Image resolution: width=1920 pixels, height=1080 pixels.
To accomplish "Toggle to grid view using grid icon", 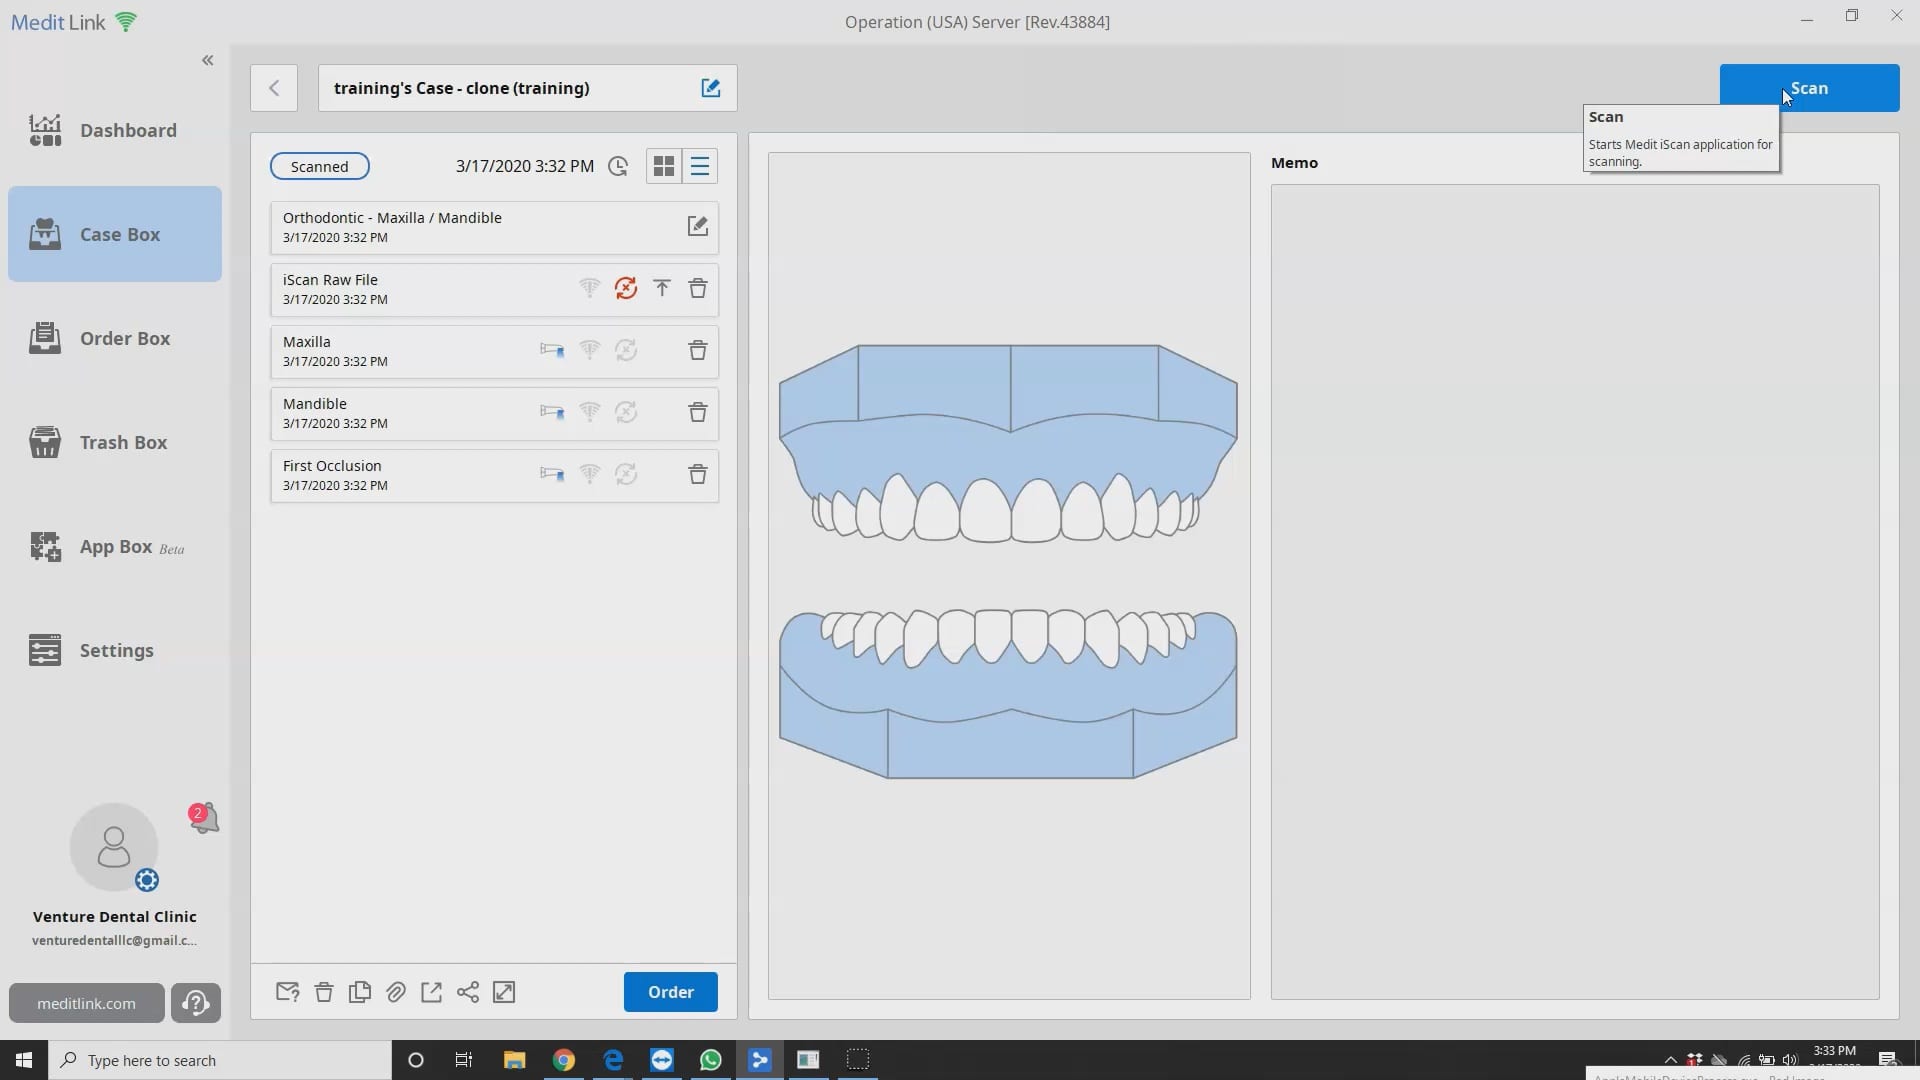I will 663,165.
